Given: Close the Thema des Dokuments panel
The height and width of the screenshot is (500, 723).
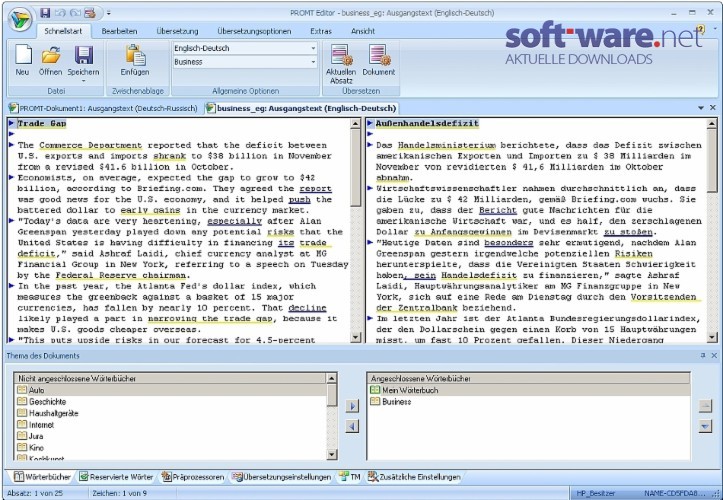Looking at the screenshot, I should (x=714, y=356).
